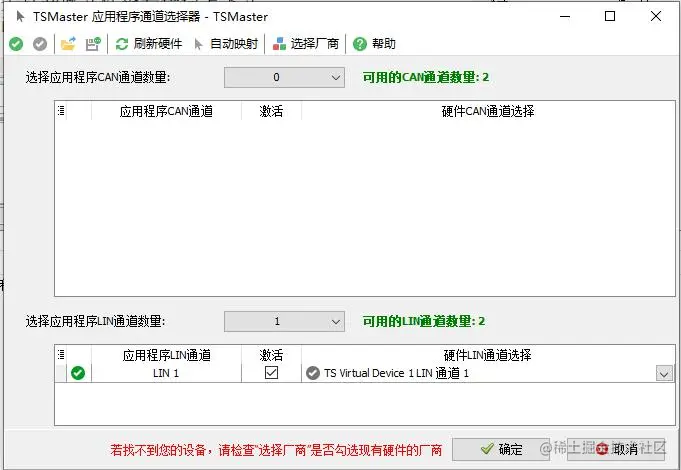Uncheck the 激活 checkbox for LIN 1
The image size is (681, 470).
pos(271,373)
